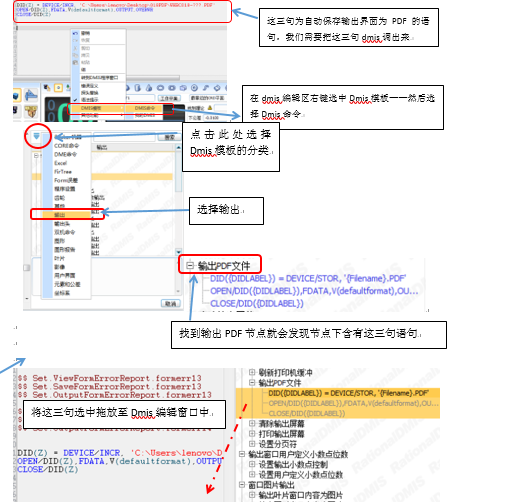Click the scroll-up arrow of the template list
This screenshot has height=502, width=530.
tap(178, 147)
